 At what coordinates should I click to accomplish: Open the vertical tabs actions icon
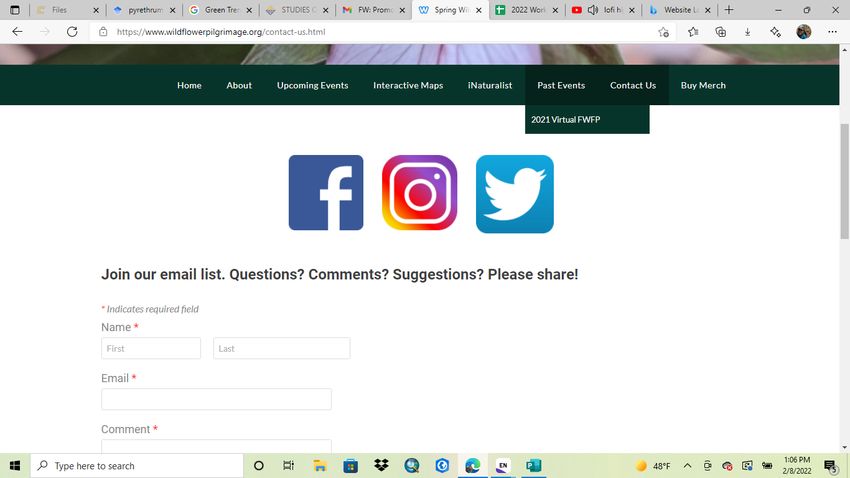pyautogui.click(x=15, y=10)
